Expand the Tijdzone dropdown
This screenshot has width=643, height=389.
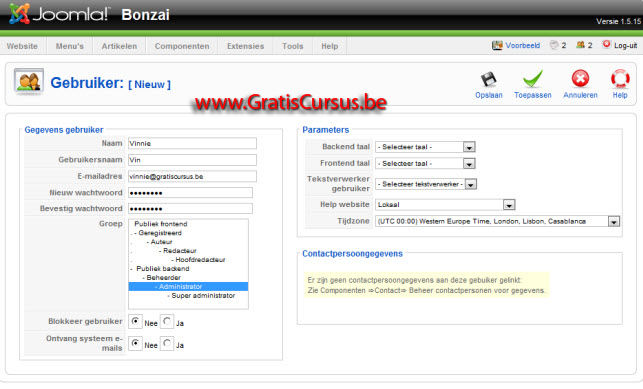tap(497, 221)
